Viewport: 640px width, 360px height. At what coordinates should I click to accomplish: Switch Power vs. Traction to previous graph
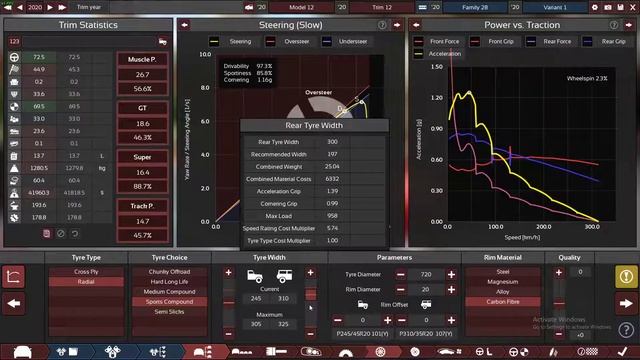click(x=416, y=25)
